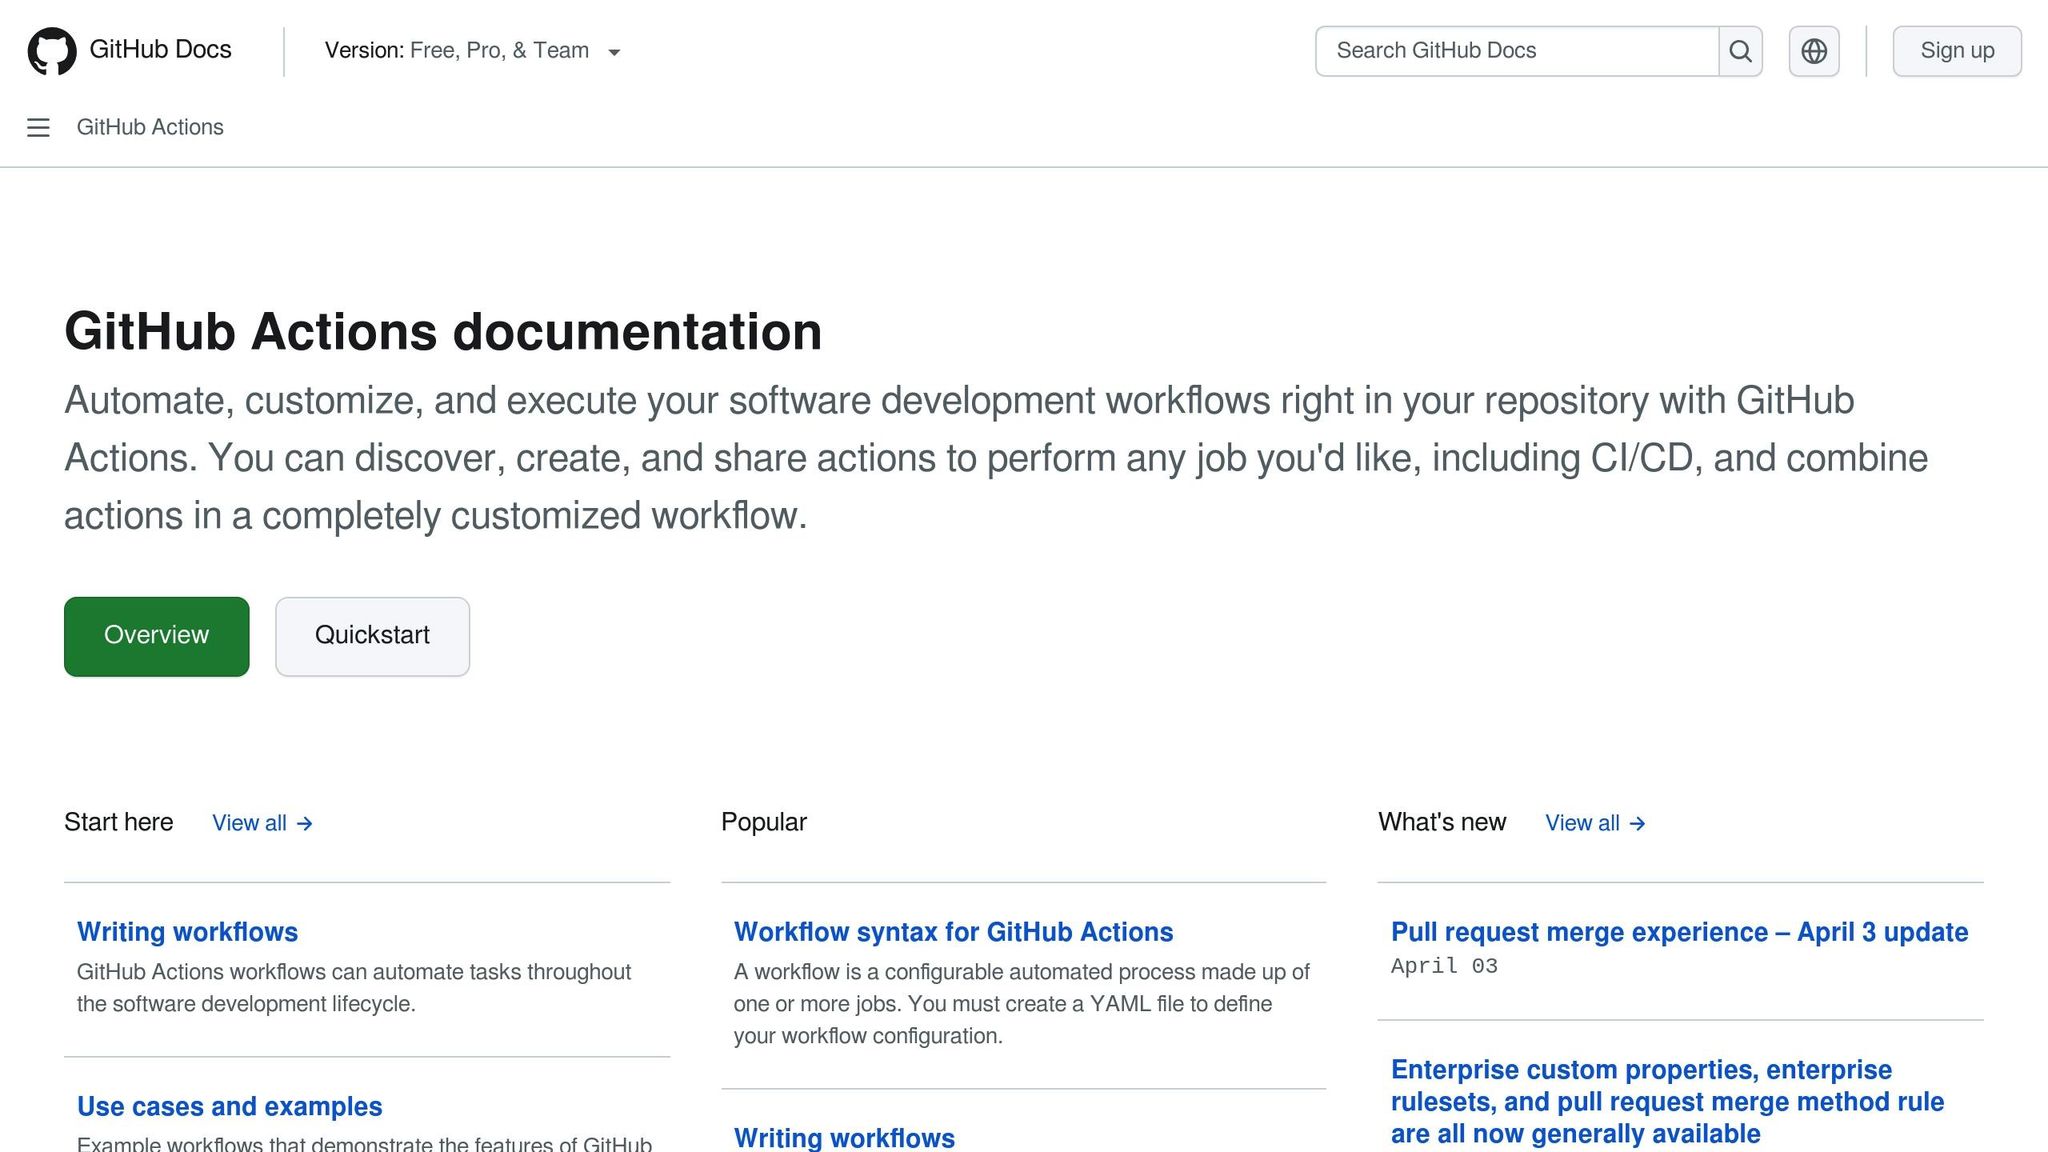Open Pull request merge experience April 3 update
This screenshot has height=1152, width=2048.
click(1678, 931)
